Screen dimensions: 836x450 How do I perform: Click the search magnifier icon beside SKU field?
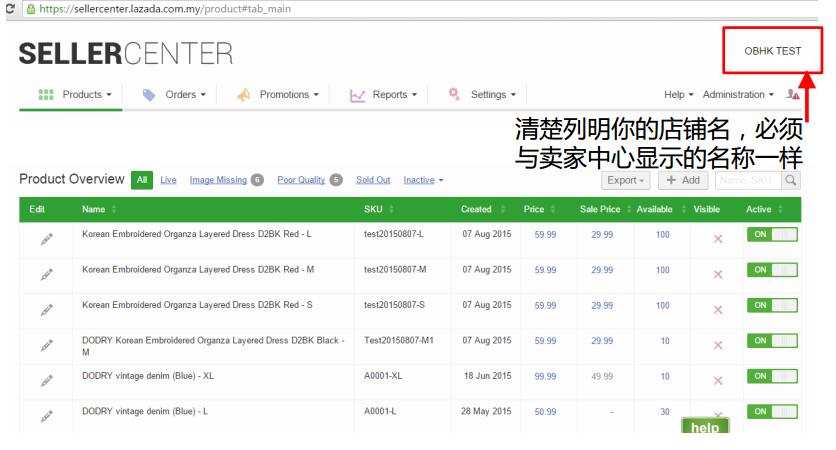791,180
